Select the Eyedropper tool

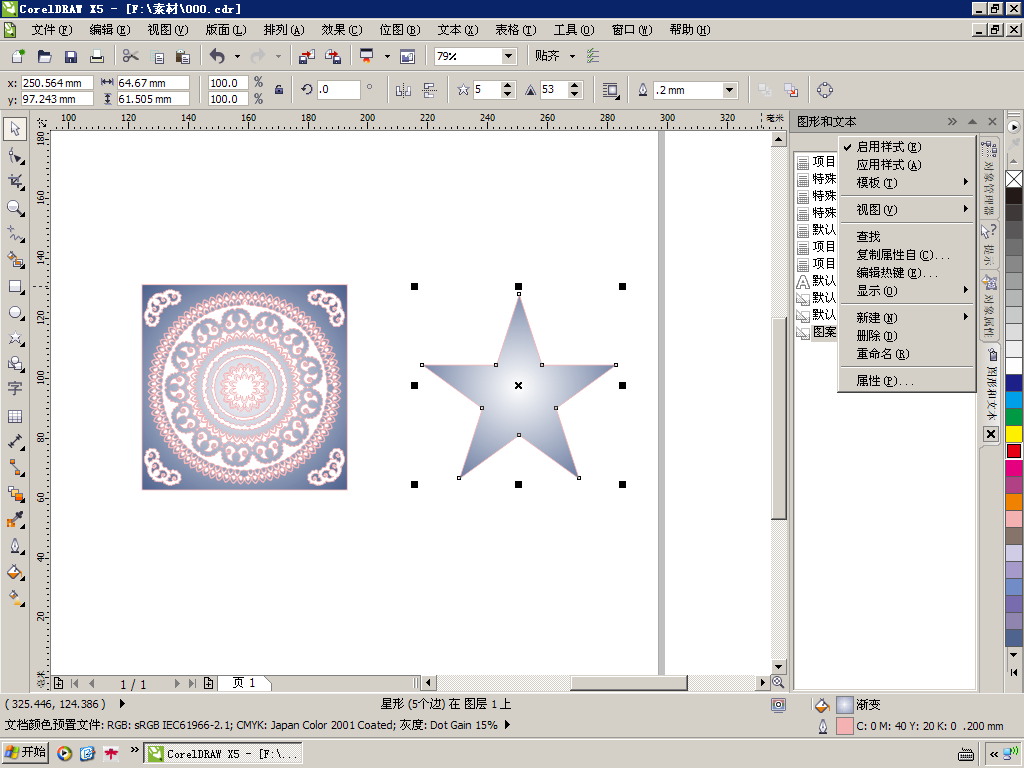click(x=16, y=520)
